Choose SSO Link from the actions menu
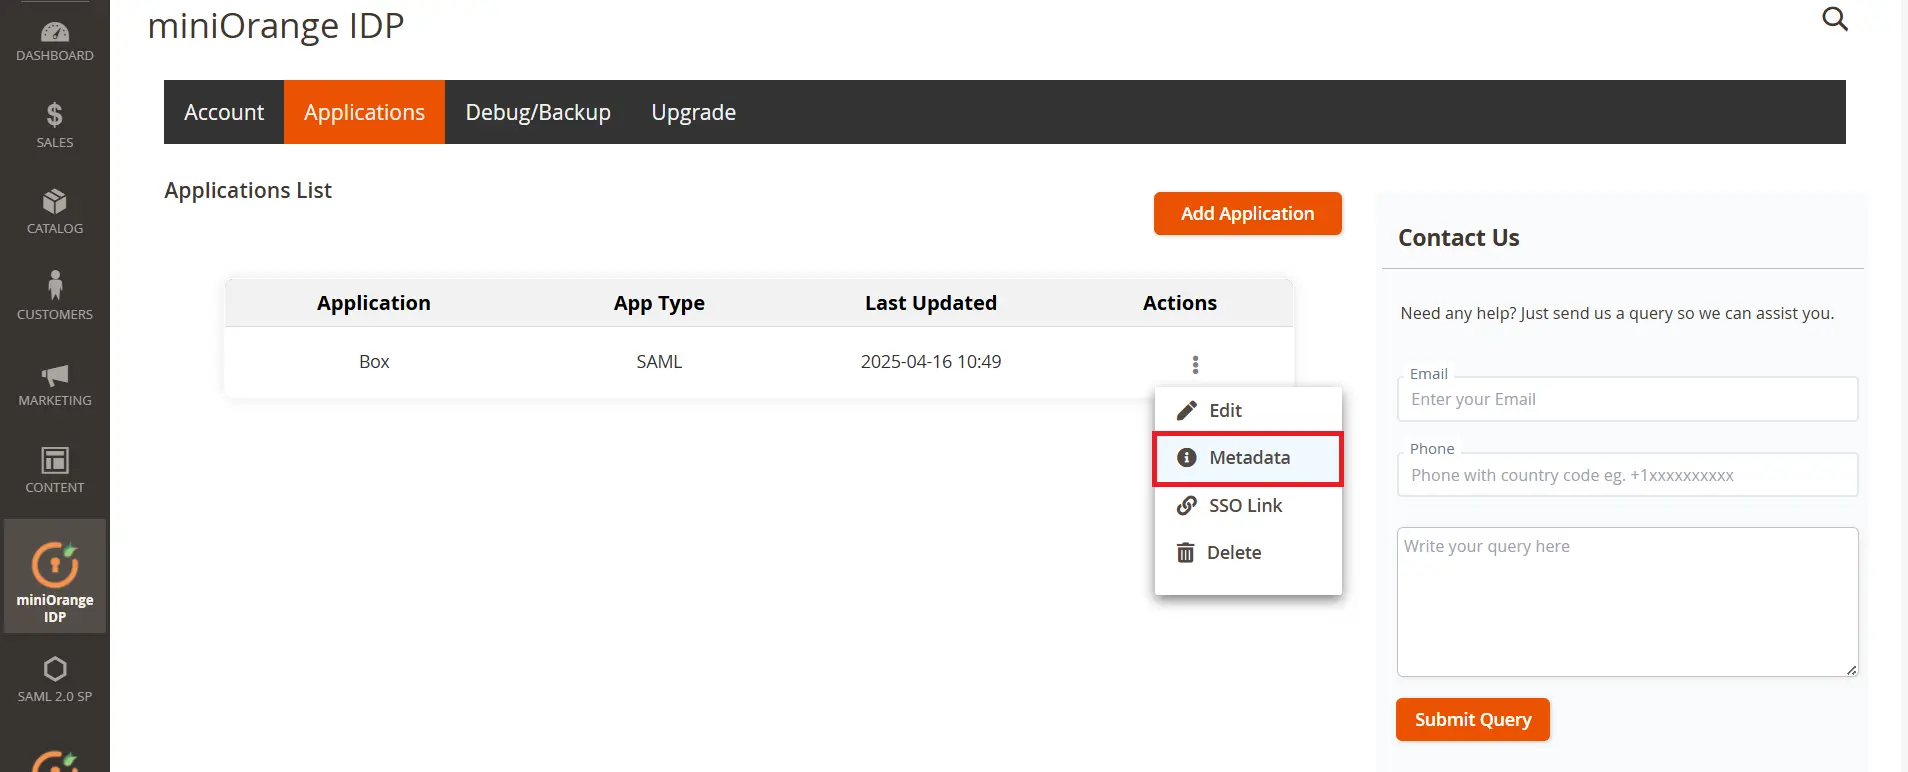 [1248, 505]
